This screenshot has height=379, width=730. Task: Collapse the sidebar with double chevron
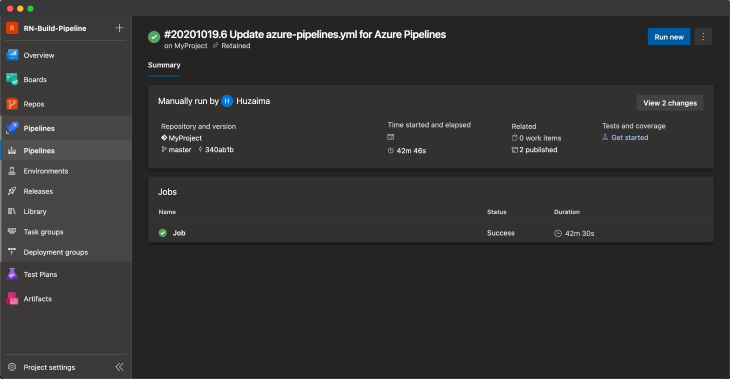120,367
